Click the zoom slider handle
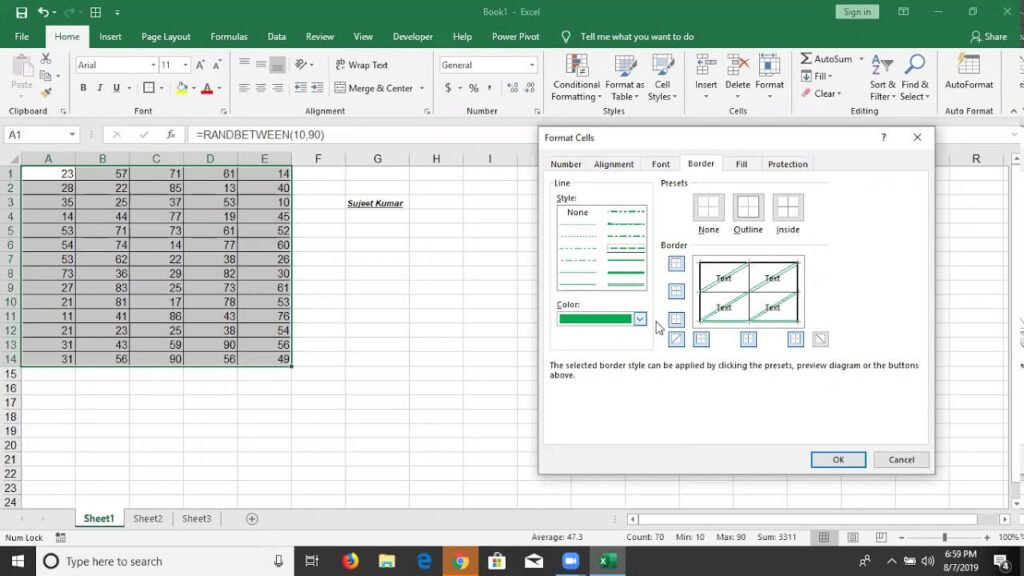The width and height of the screenshot is (1024, 576). point(944,537)
